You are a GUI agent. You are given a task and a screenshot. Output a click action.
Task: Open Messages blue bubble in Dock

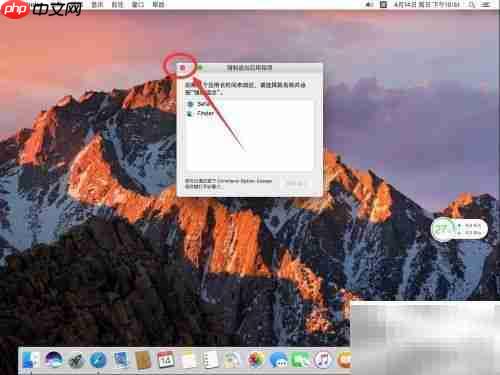(x=278, y=360)
